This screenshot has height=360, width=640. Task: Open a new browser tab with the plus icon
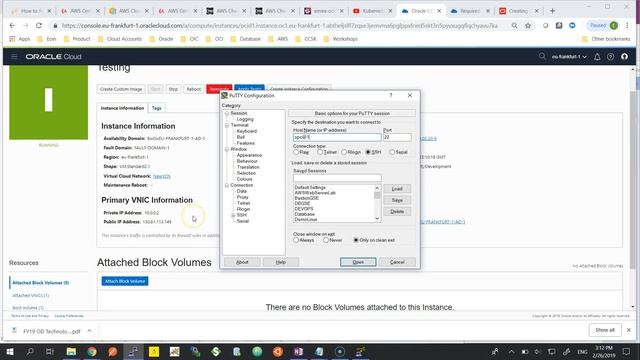[552, 11]
